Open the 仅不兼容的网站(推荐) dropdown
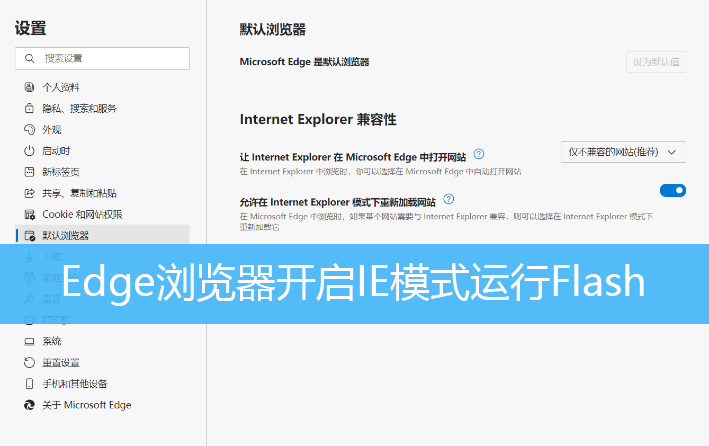709x446 pixels. [624, 152]
